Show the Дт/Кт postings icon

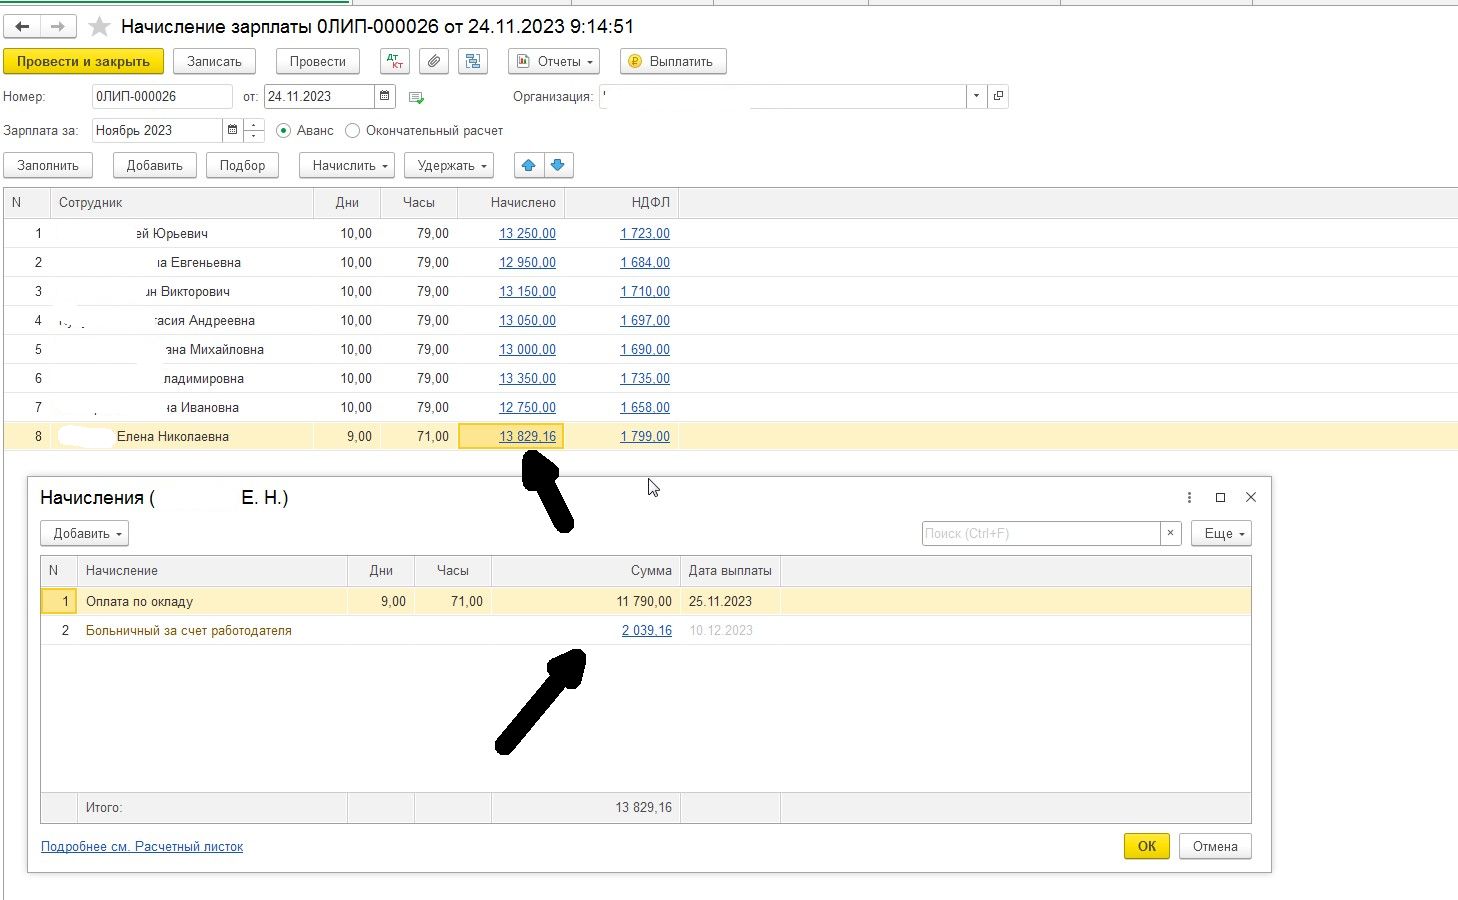[x=395, y=61]
